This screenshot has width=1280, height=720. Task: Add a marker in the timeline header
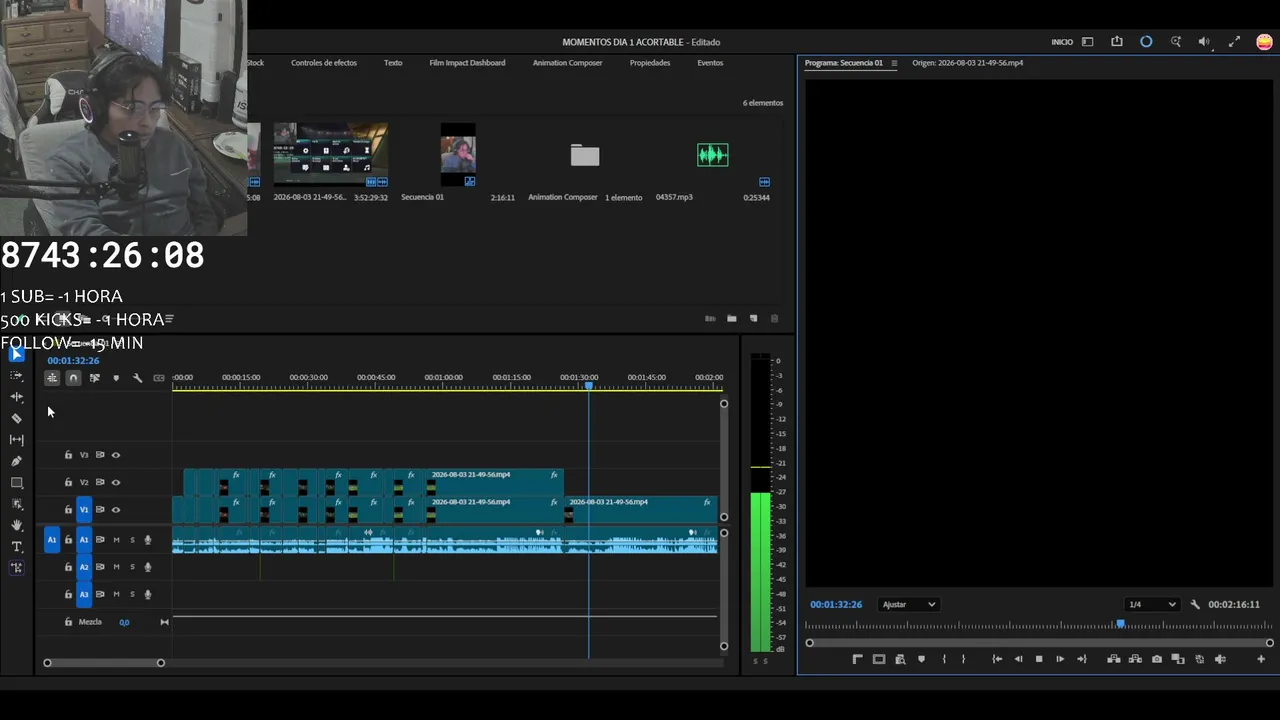[116, 378]
